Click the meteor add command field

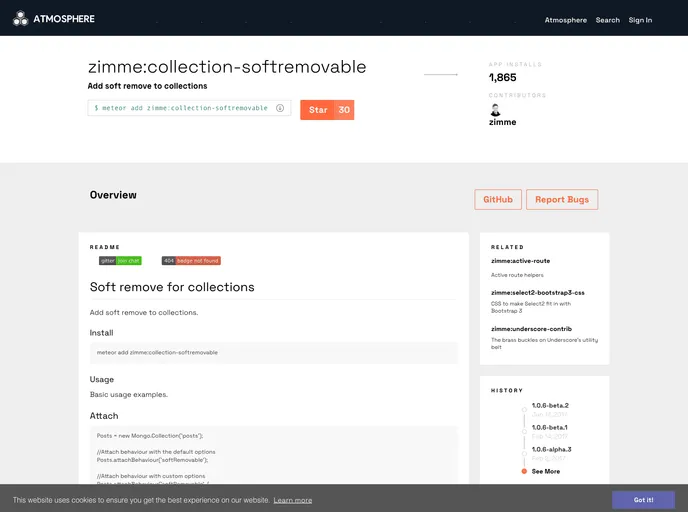(189, 108)
